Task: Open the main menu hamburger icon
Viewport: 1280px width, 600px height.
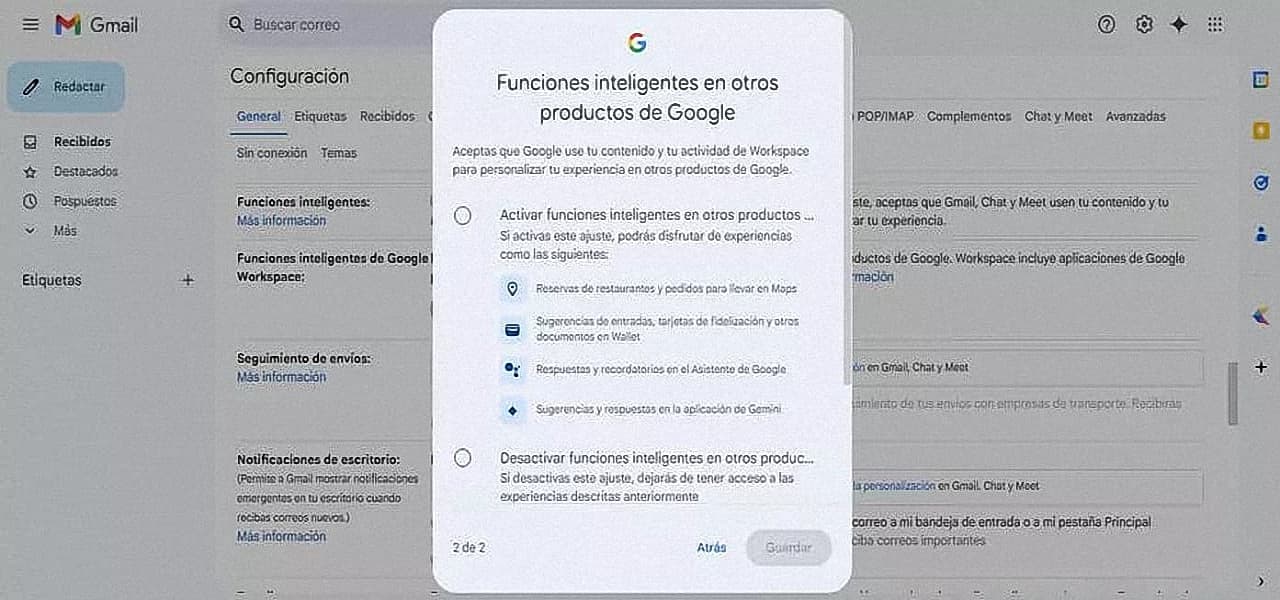Action: coord(31,25)
